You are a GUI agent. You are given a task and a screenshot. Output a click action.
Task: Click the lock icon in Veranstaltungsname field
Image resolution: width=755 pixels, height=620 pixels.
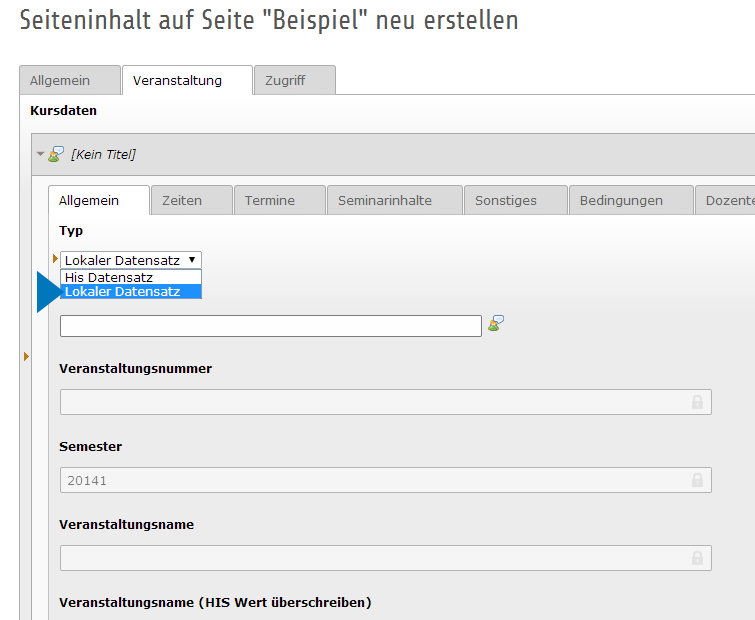(x=697, y=558)
